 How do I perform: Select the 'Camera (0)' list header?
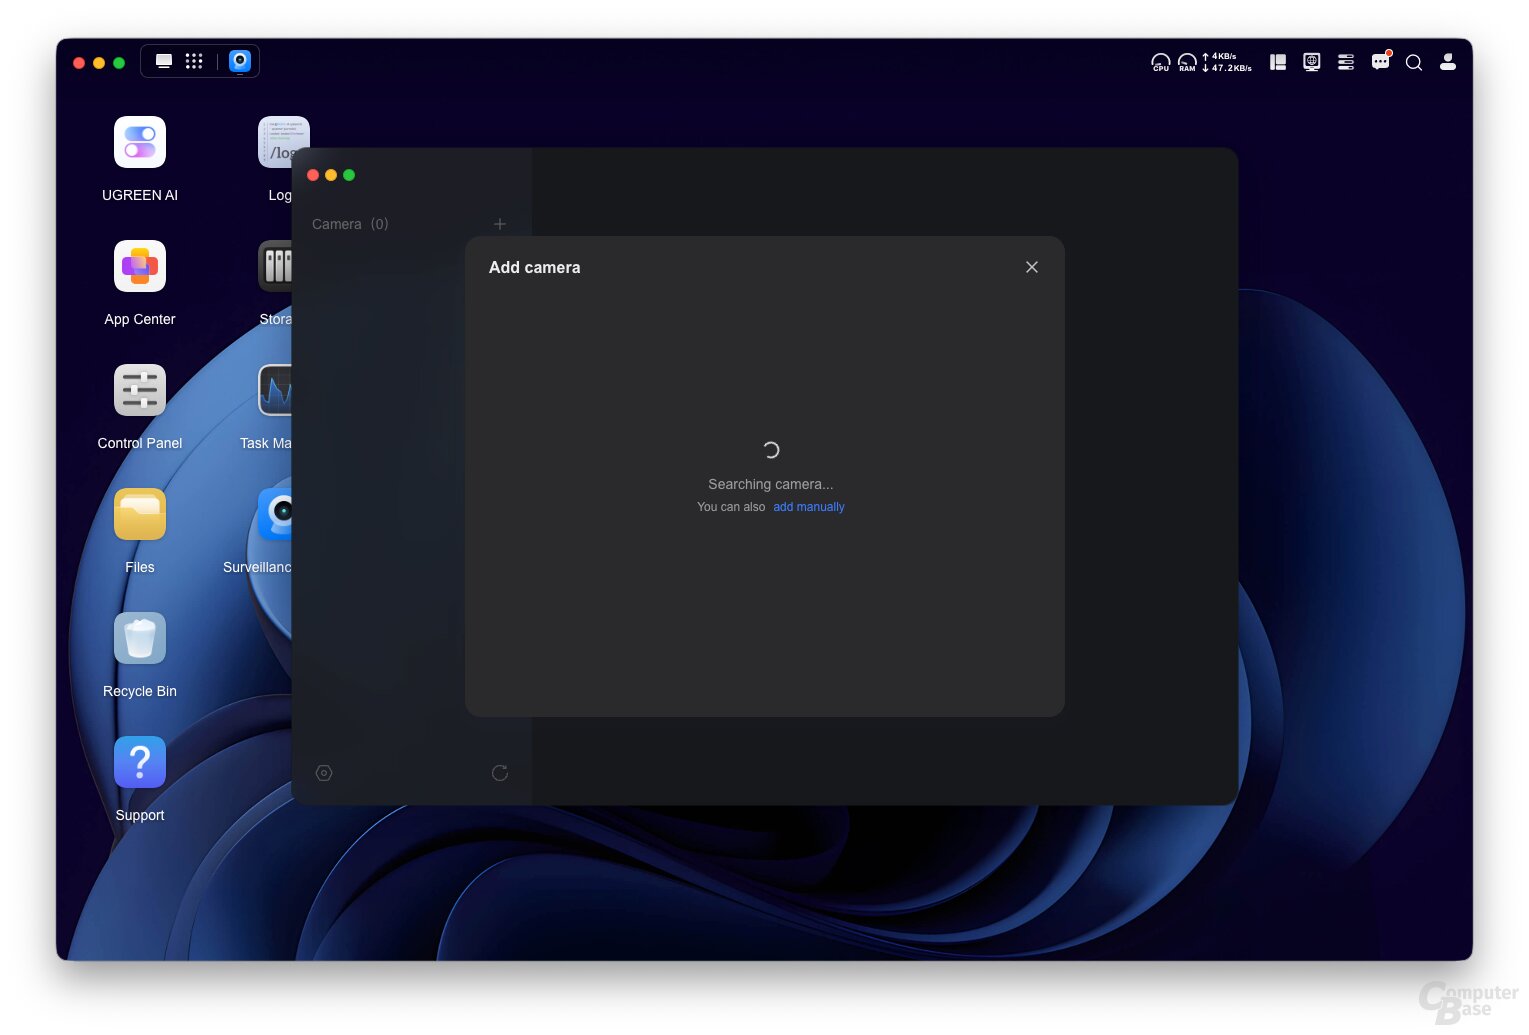coord(350,224)
